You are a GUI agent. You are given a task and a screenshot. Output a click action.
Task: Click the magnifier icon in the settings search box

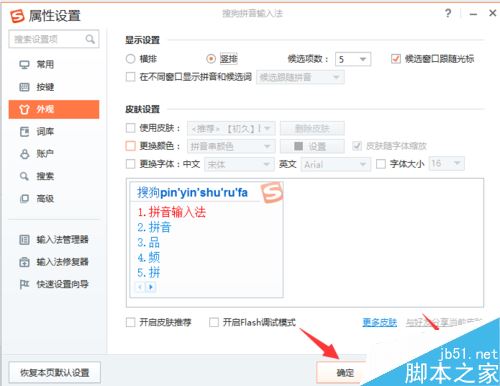click(90, 39)
